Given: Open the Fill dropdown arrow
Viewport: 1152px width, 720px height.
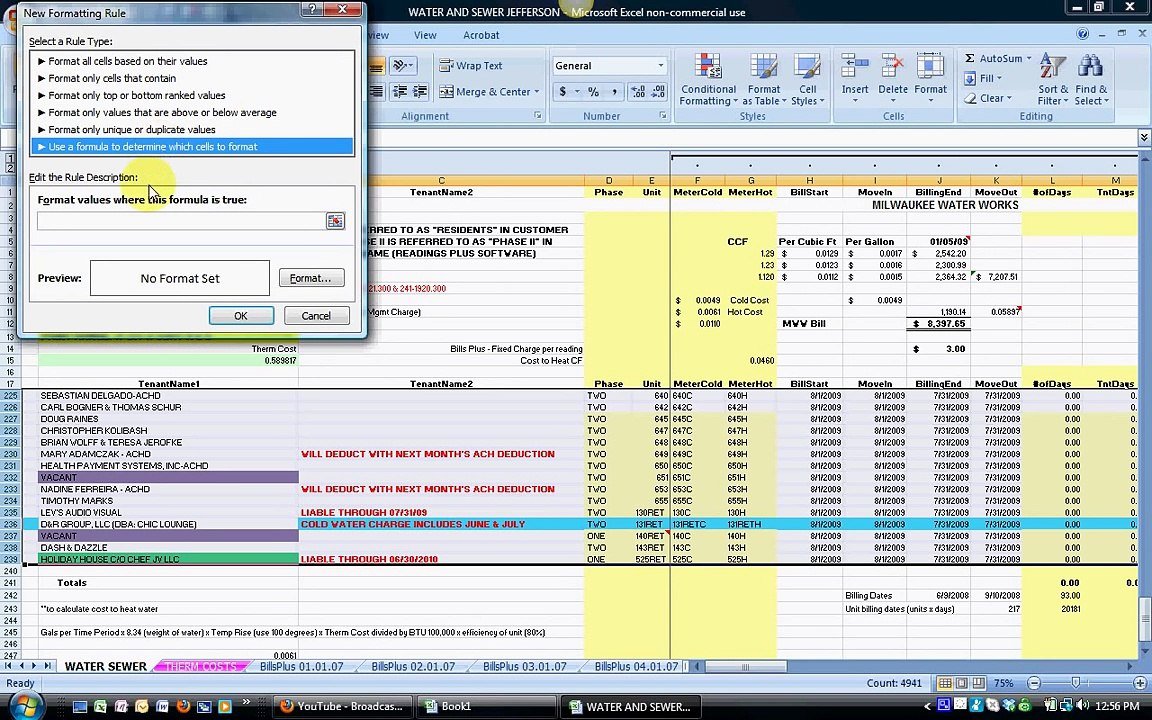Looking at the screenshot, I should tap(999, 79).
